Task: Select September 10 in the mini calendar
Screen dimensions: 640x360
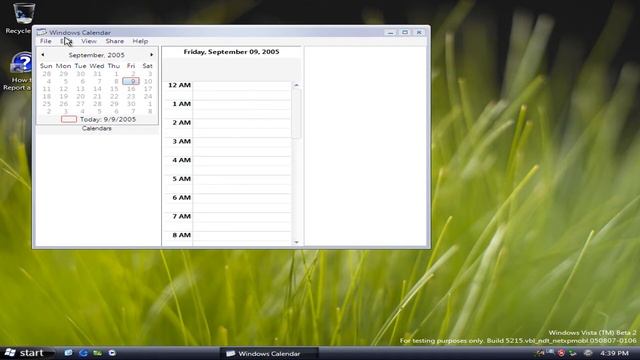Action: [x=148, y=81]
